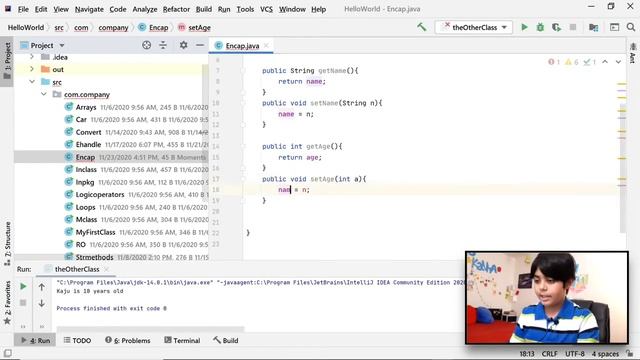Expand the .idea folder
The image size is (640, 360).
tap(32, 57)
